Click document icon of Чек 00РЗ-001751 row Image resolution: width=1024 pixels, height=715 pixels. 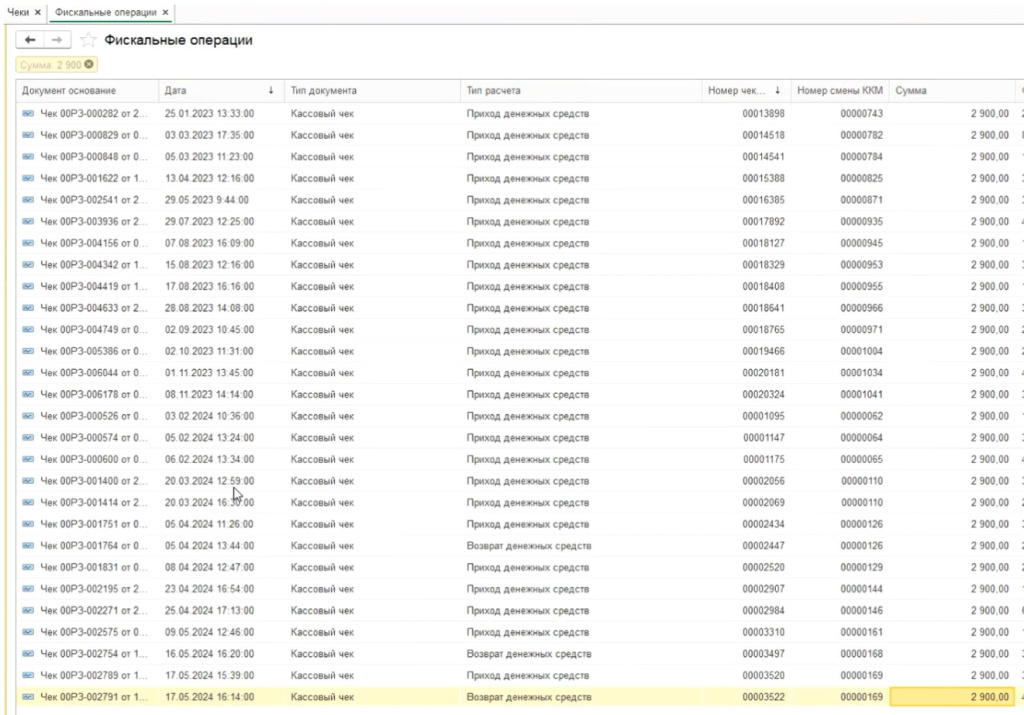(28, 524)
